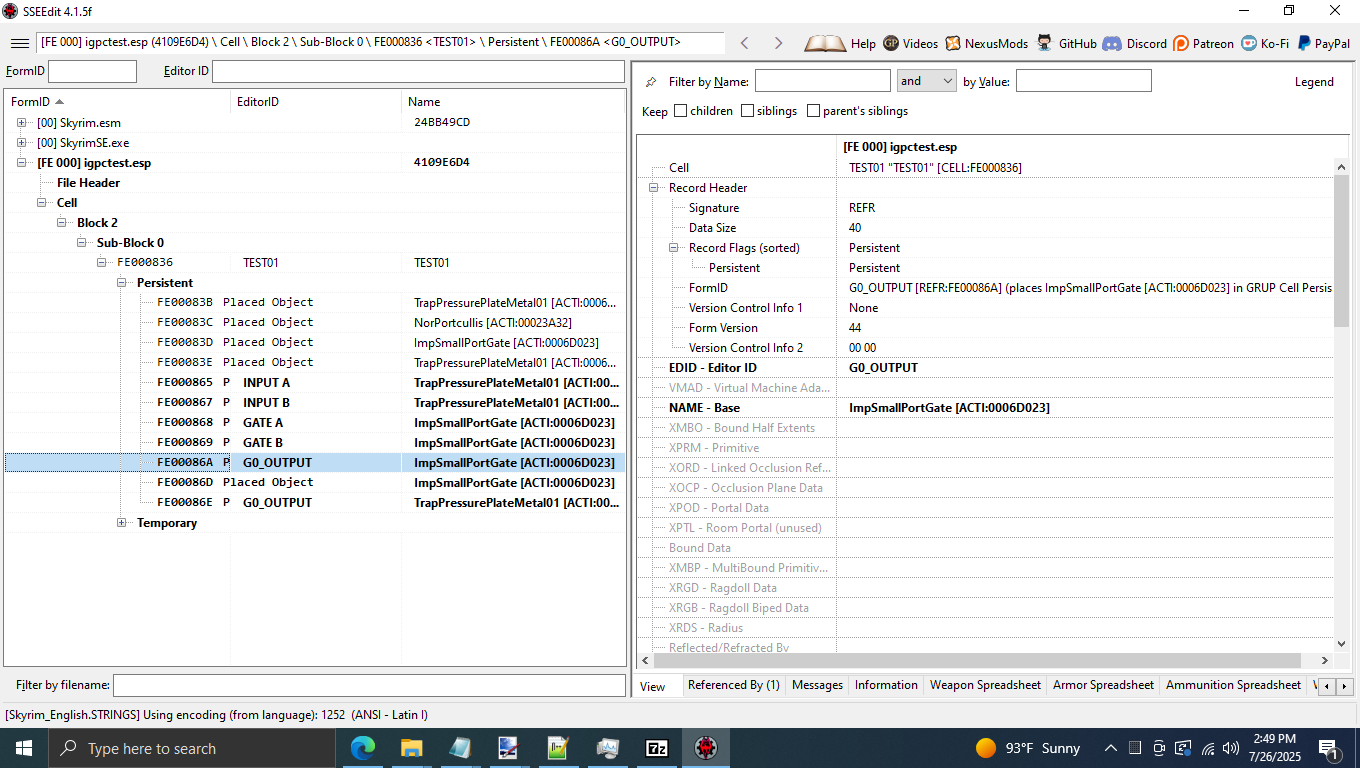
Task: Enable the Keep parent's siblings checkbox
Action: (813, 111)
